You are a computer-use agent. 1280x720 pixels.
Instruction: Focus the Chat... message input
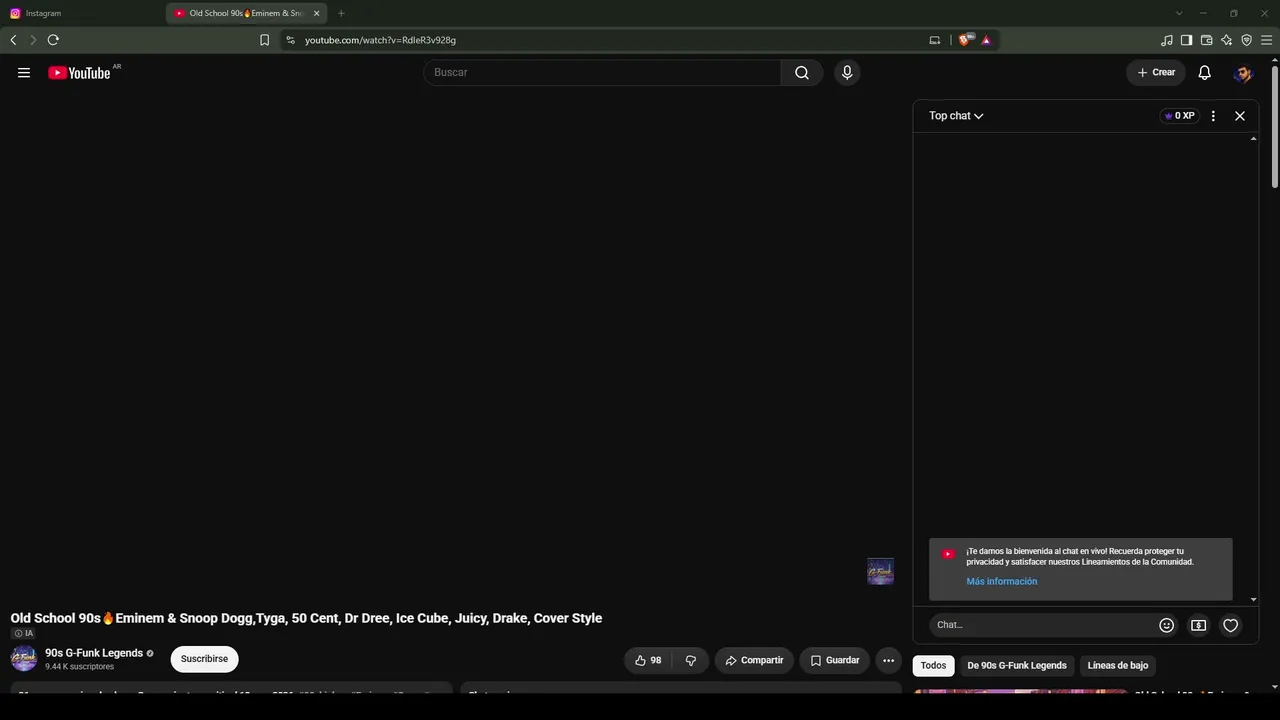pyautogui.click(x=1042, y=625)
